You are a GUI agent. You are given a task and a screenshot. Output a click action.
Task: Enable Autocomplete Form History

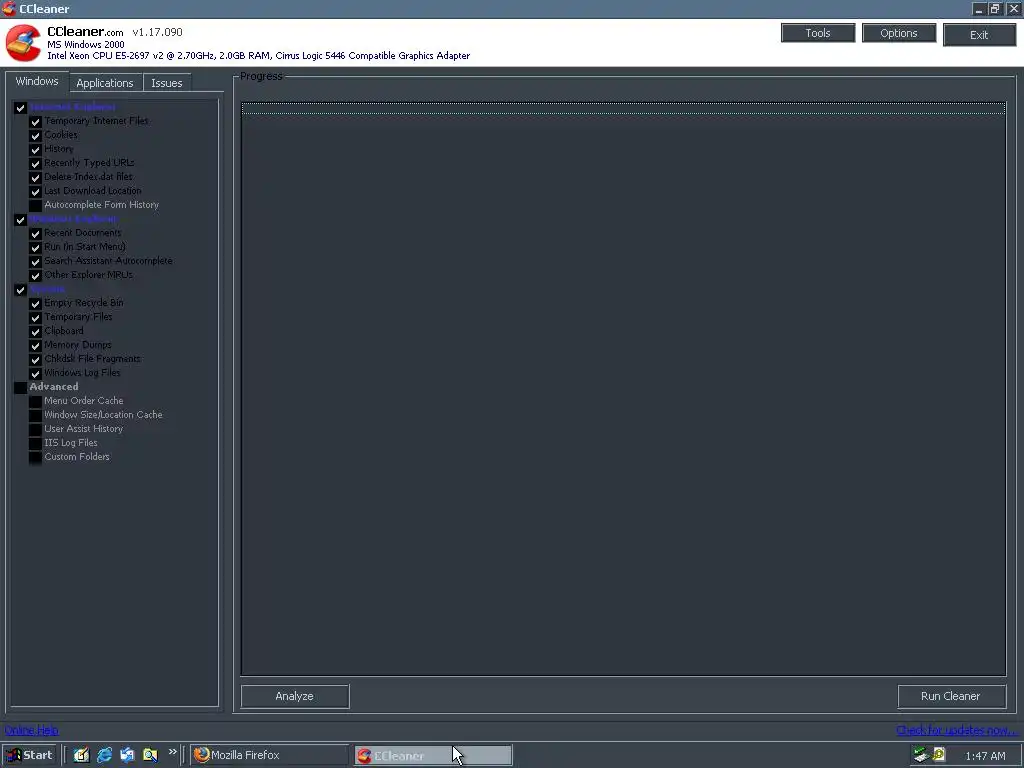point(35,206)
